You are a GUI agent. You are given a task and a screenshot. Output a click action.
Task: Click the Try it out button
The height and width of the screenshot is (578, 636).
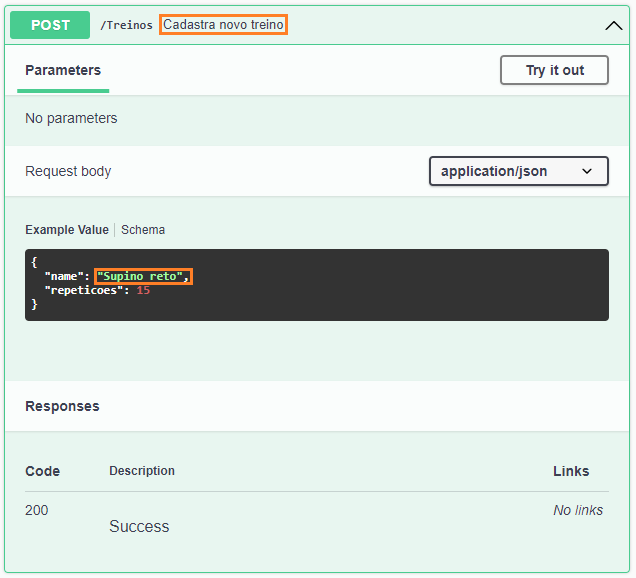pos(554,70)
